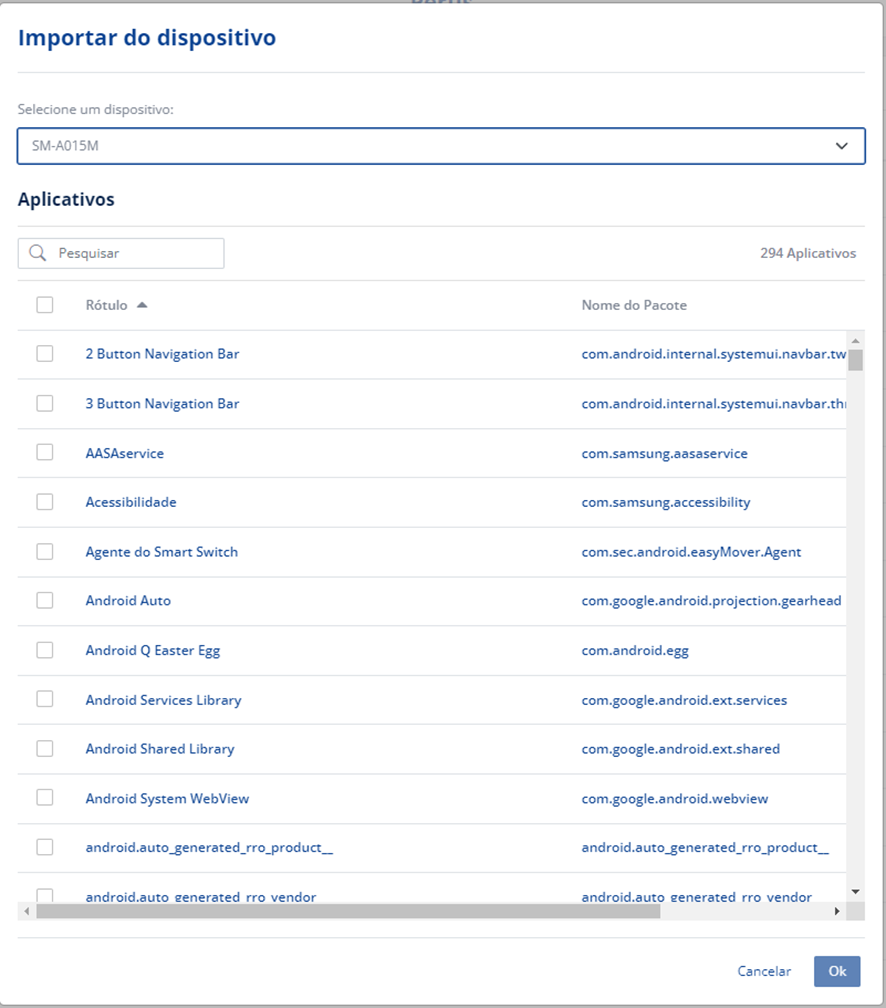The image size is (886, 1008).
Task: Toggle the select-all header checkbox
Action: [45, 305]
